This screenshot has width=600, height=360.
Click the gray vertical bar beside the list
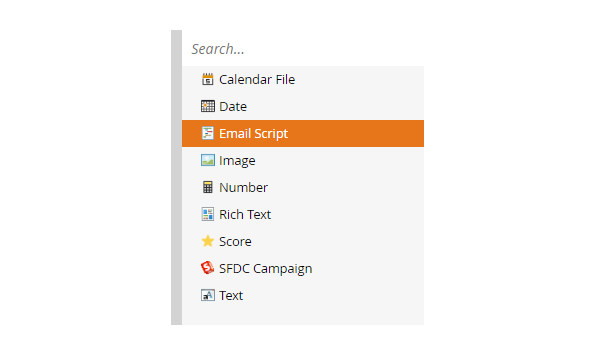tap(176, 178)
